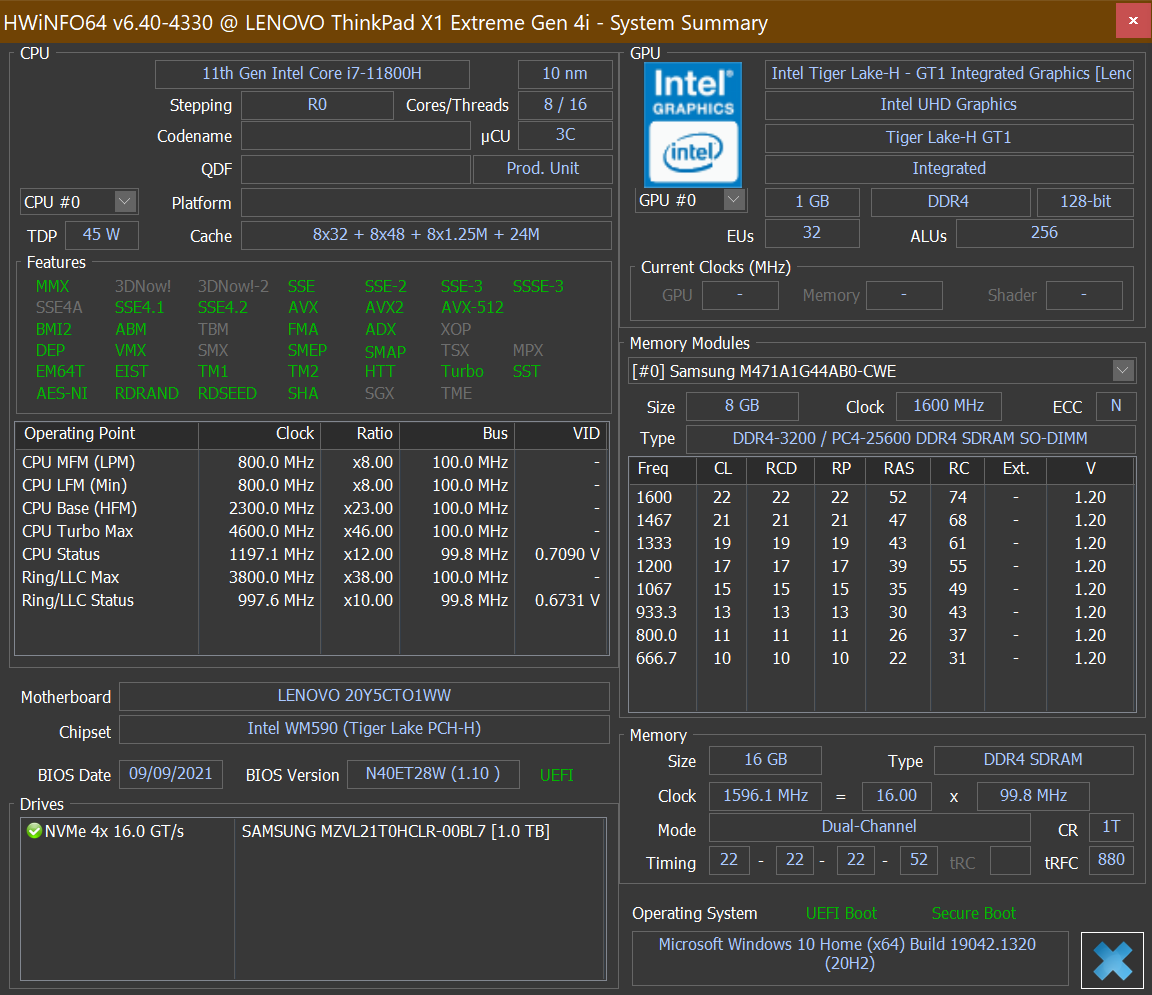Click the Shader clock field
Image resolution: width=1152 pixels, height=995 pixels.
point(1084,295)
